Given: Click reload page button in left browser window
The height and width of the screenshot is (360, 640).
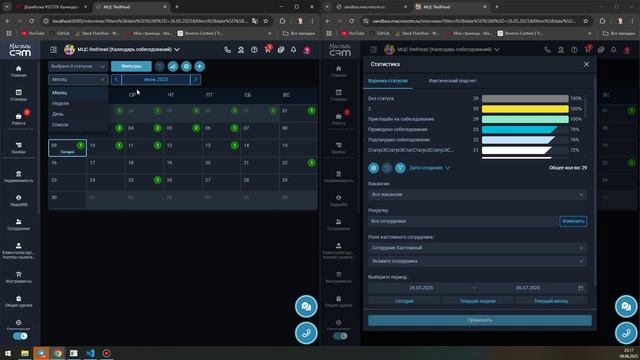Looking at the screenshot, I should pyautogui.click(x=31, y=21).
